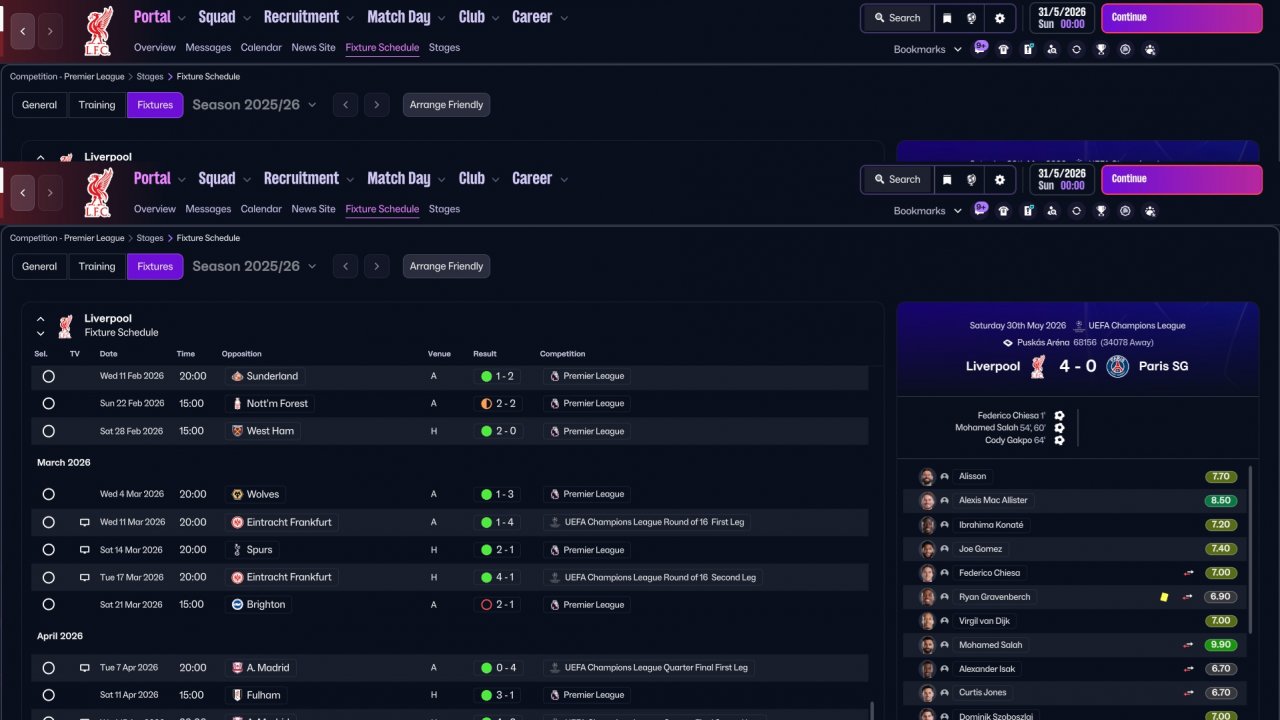1280x720 pixels.
Task: Click the shirt icon in the lower bookmarks row
Action: [1003, 211]
